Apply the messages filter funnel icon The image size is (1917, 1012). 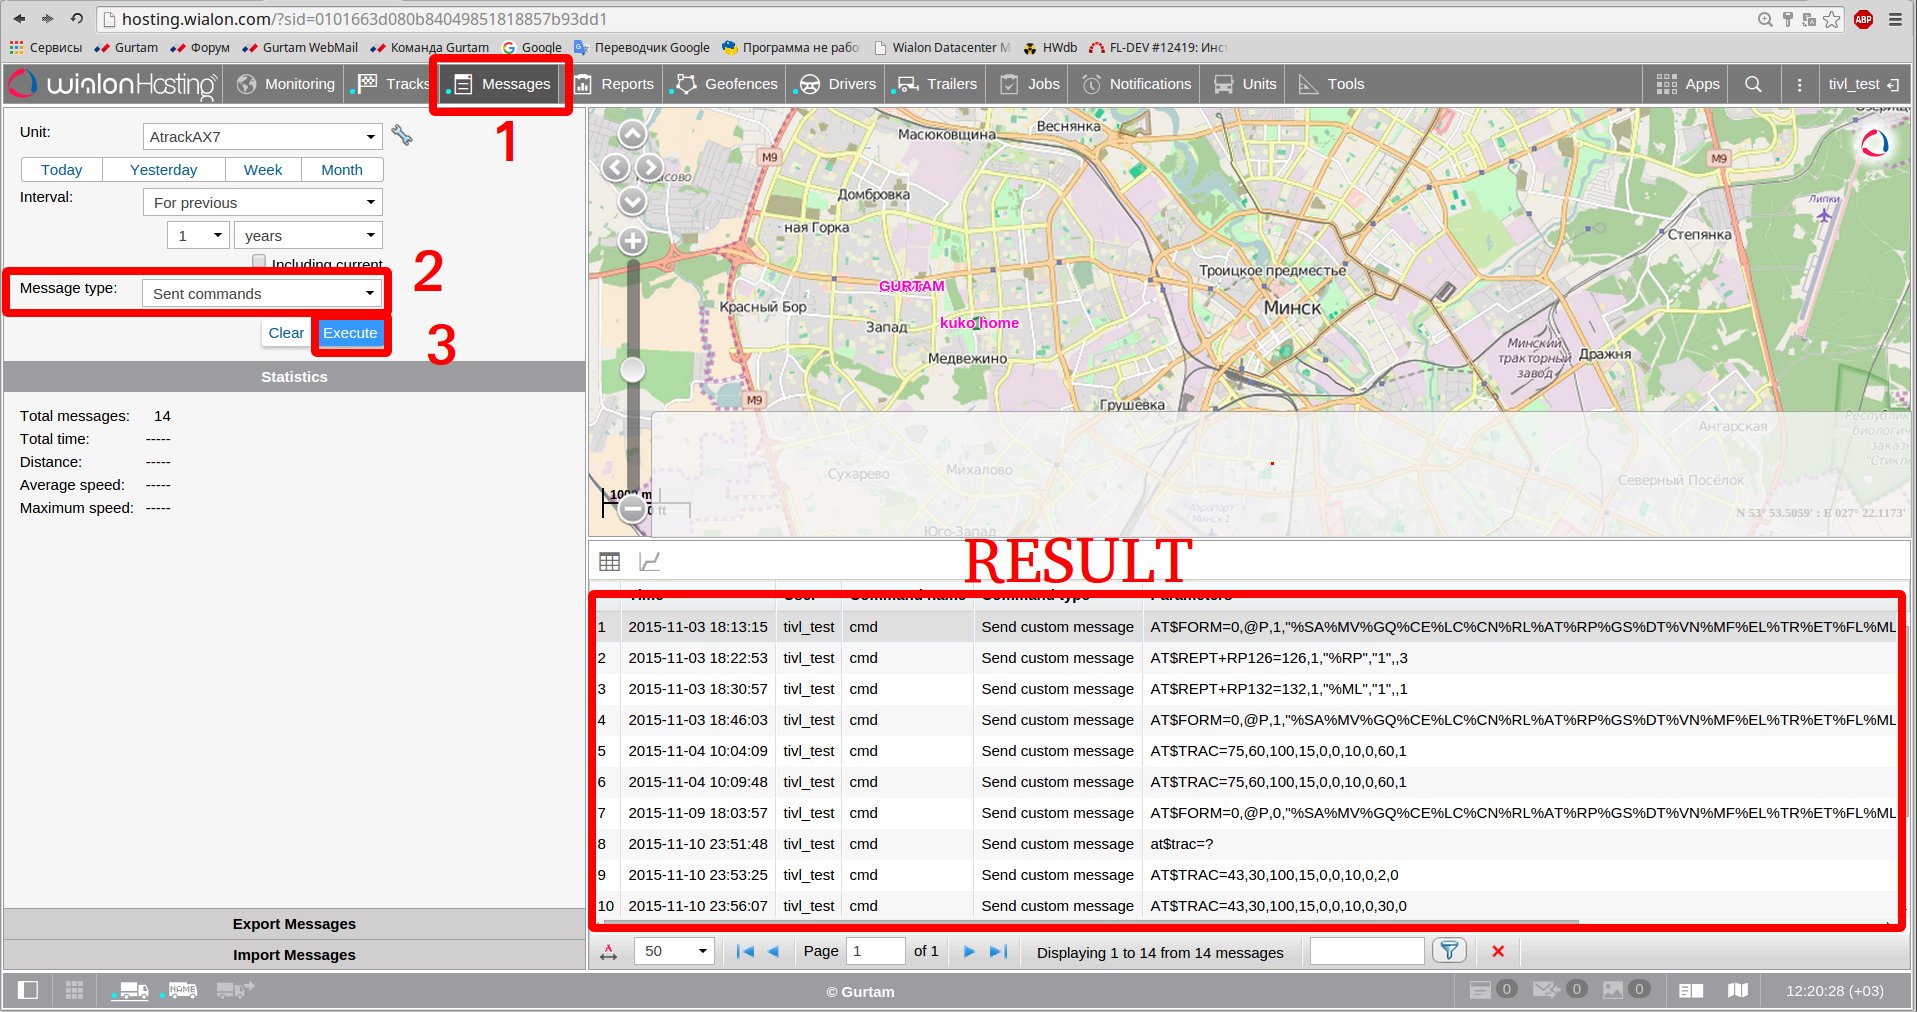point(1449,951)
